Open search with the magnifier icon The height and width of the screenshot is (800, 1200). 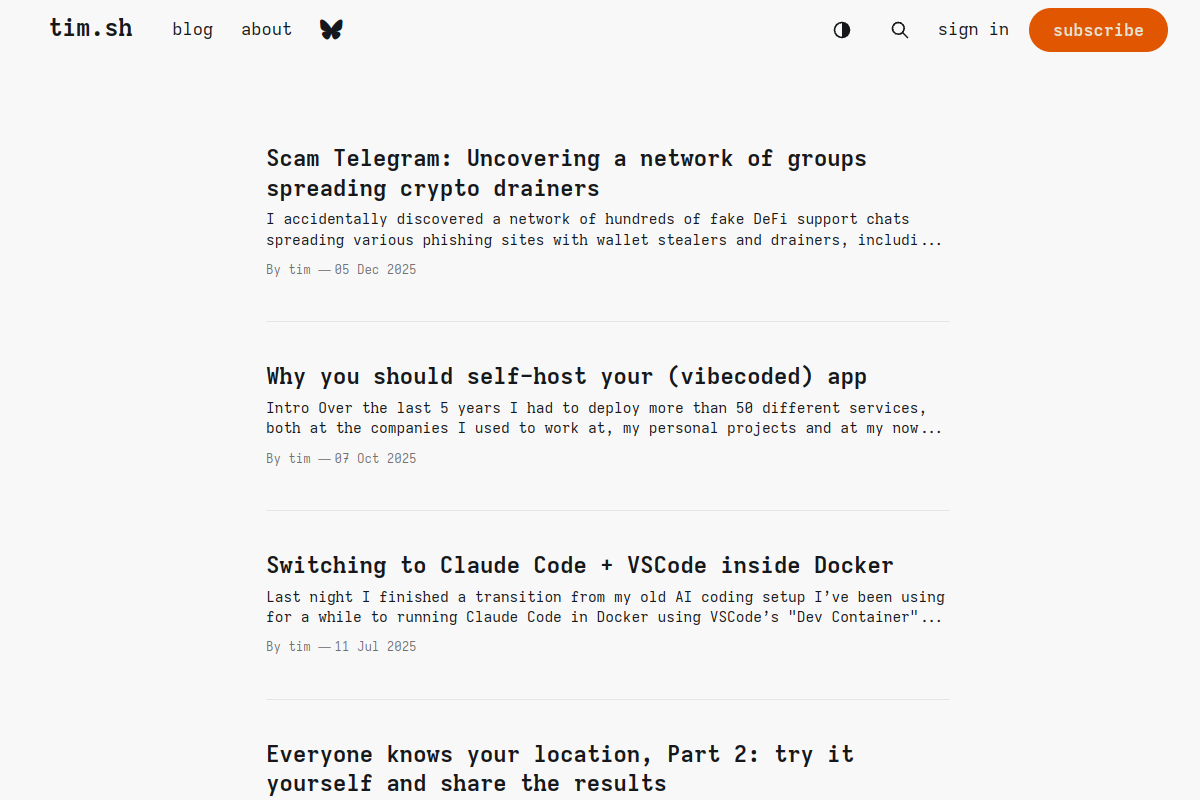[900, 30]
